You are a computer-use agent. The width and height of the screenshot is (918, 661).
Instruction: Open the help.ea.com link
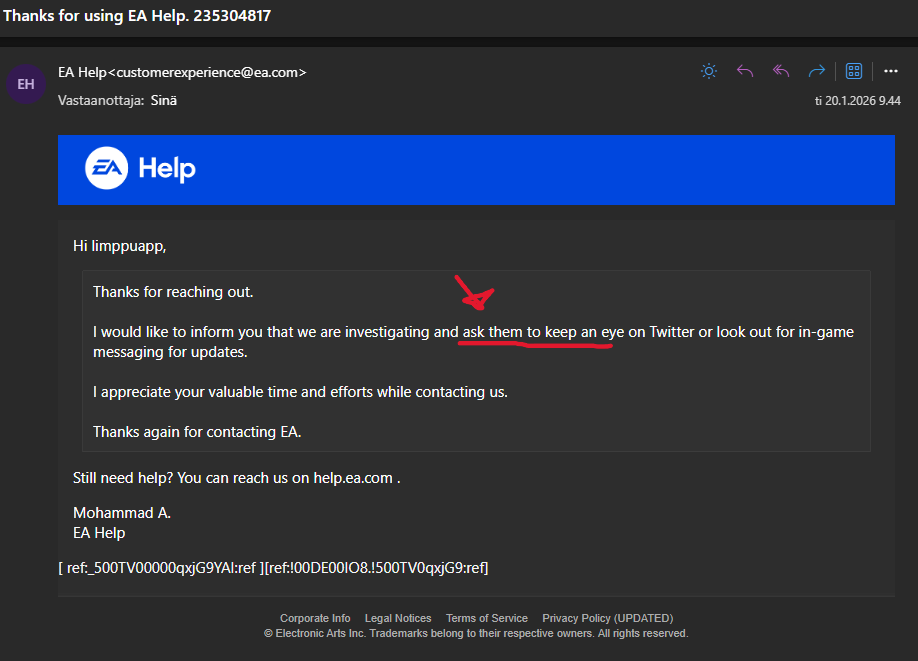pyautogui.click(x=352, y=478)
